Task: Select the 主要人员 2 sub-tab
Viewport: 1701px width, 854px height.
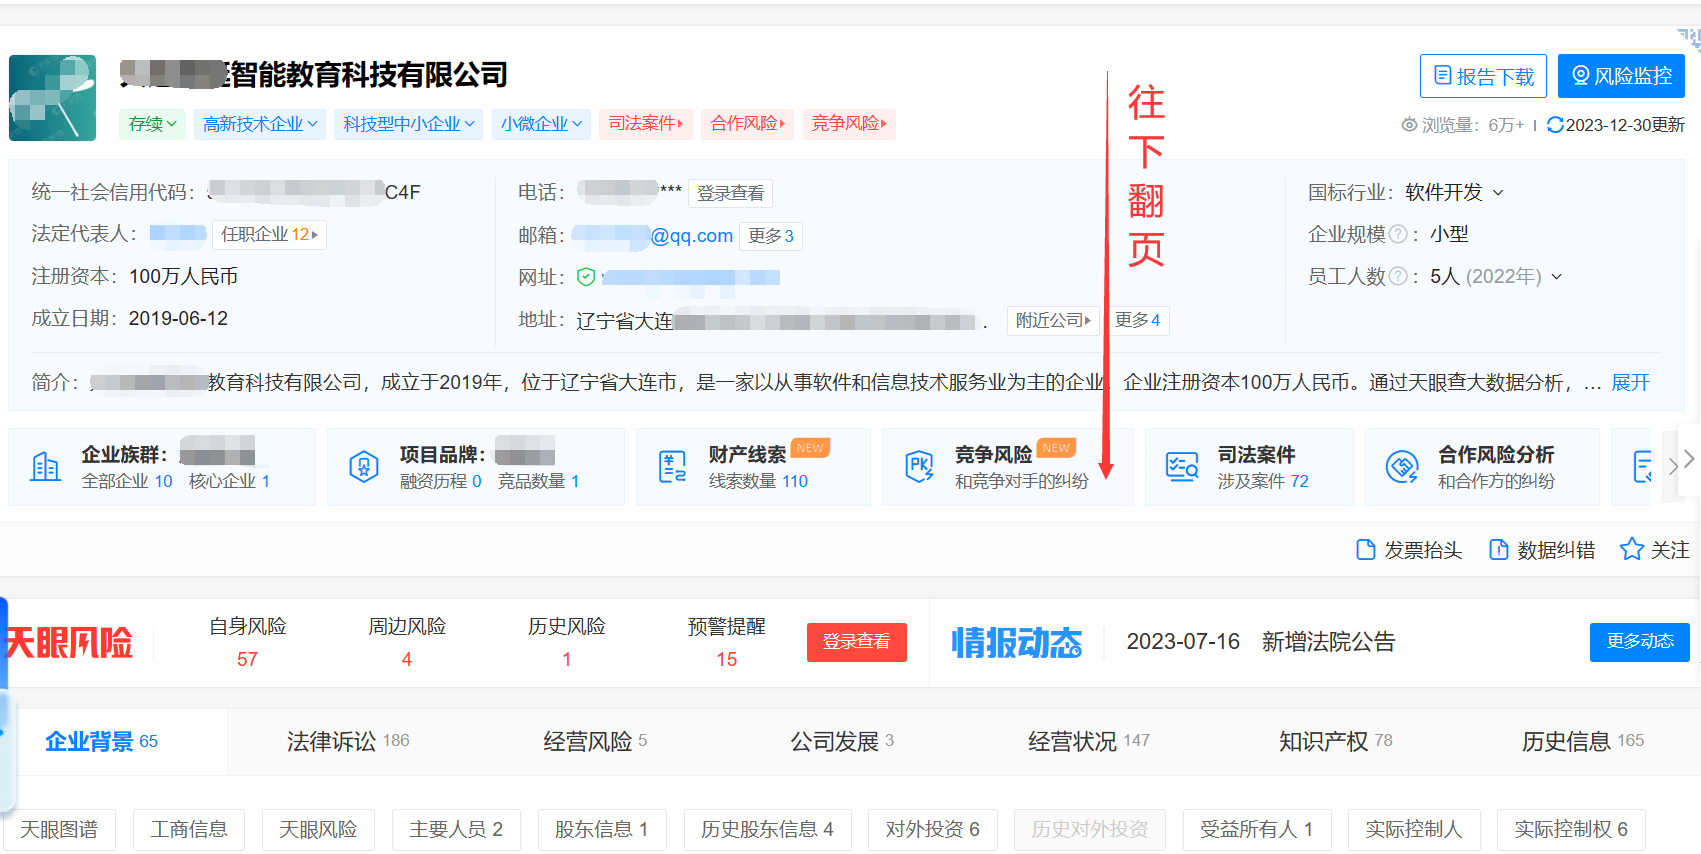Action: [456, 830]
